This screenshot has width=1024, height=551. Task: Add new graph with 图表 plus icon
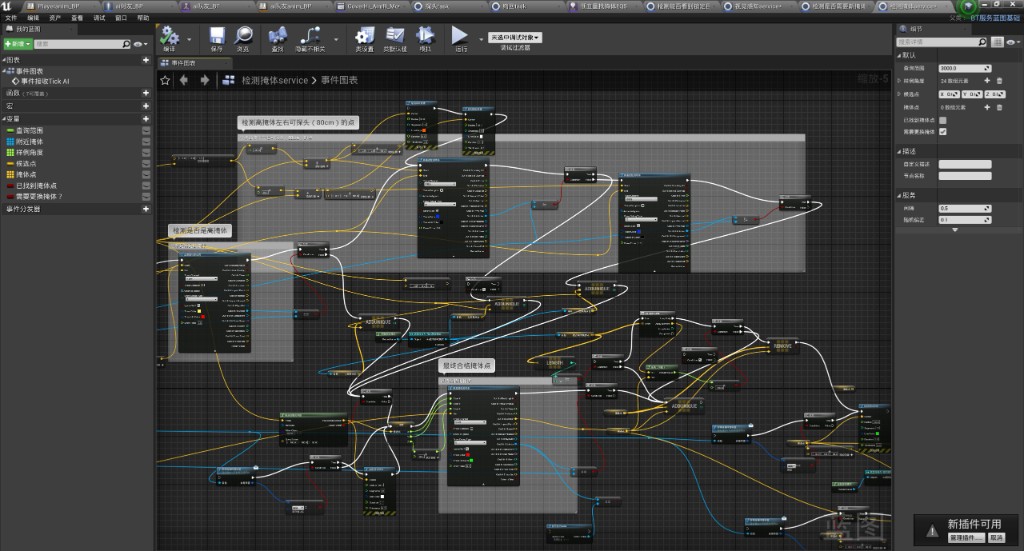[146, 60]
